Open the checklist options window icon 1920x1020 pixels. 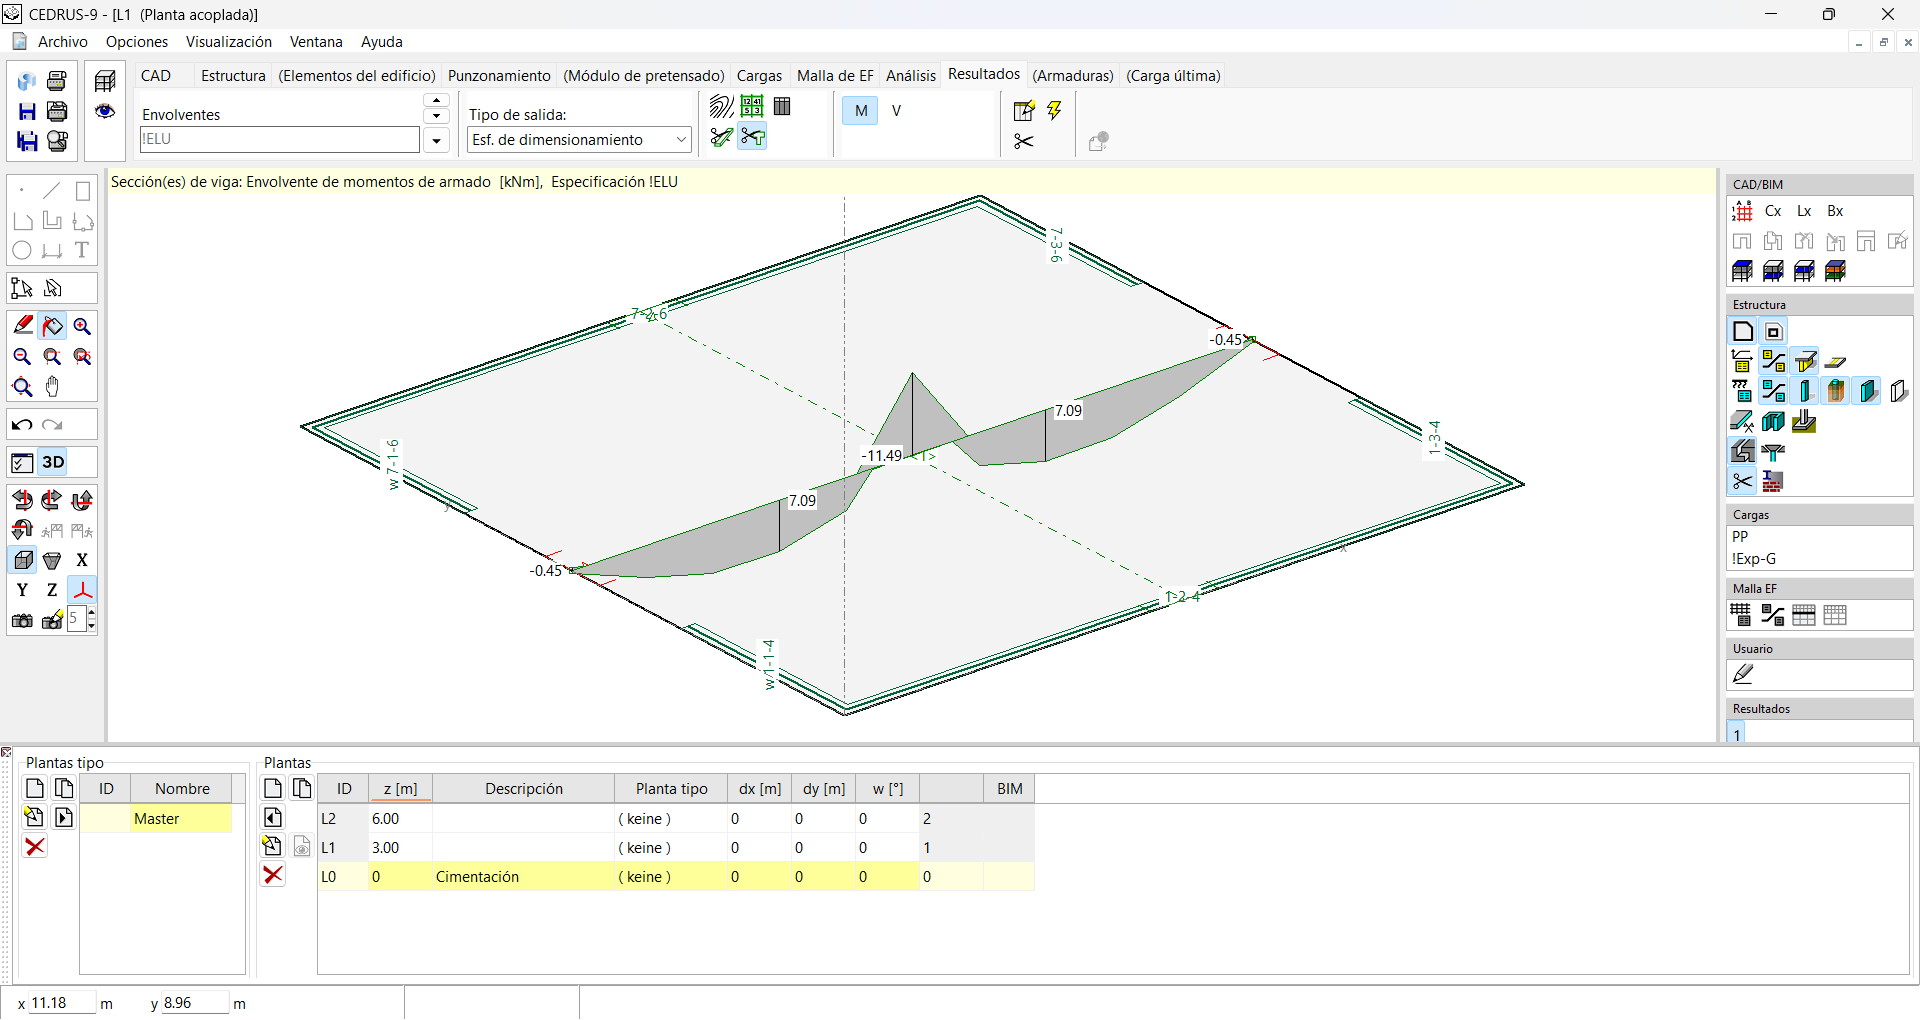click(22, 462)
